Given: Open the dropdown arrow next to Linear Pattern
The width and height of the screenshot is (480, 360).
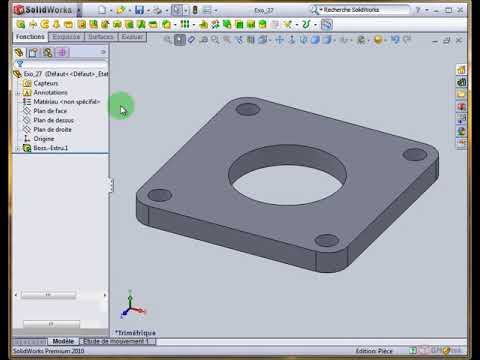Looking at the screenshot, I should pyautogui.click(x=194, y=25).
